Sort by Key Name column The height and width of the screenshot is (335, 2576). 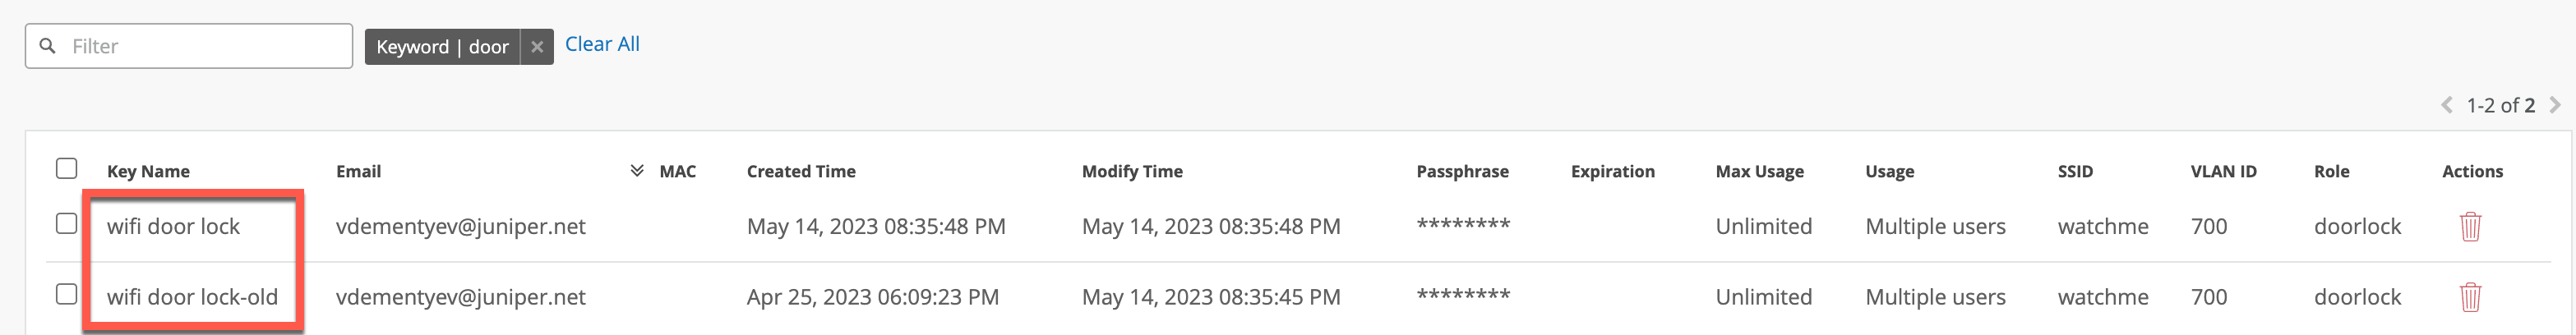tap(148, 172)
